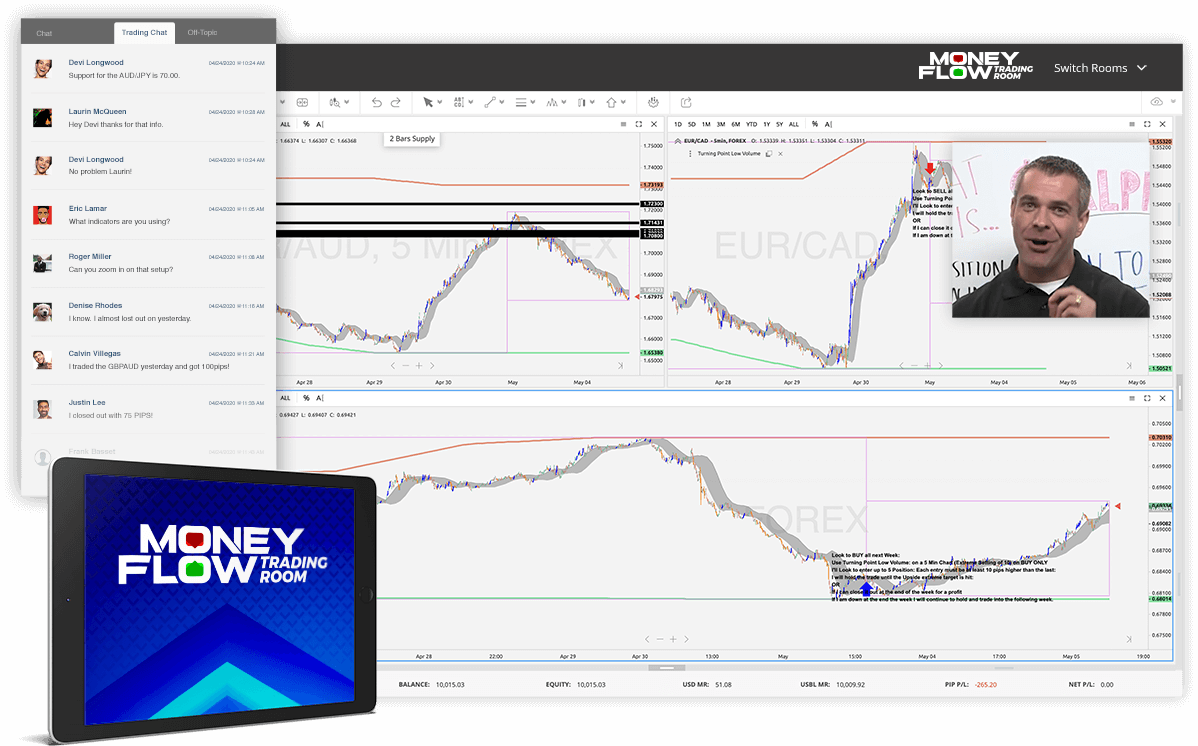Redo the last chart action
Screen dimensions: 1198x746
point(396,102)
